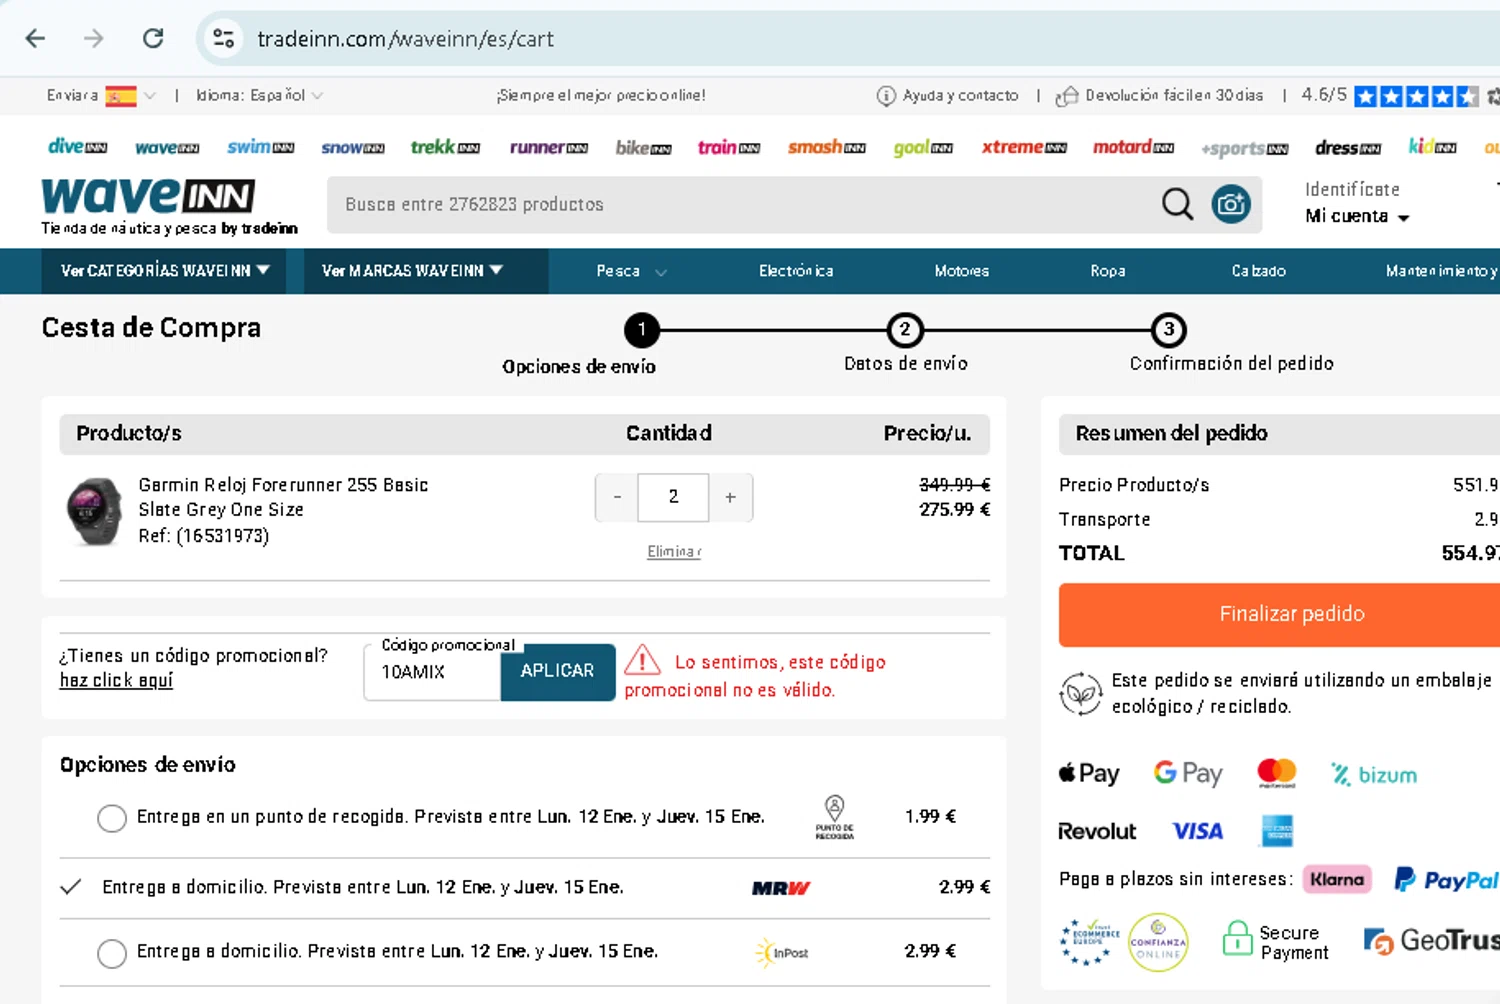Open the Calzado menu item
This screenshot has height=1004, width=1500.
click(1259, 271)
